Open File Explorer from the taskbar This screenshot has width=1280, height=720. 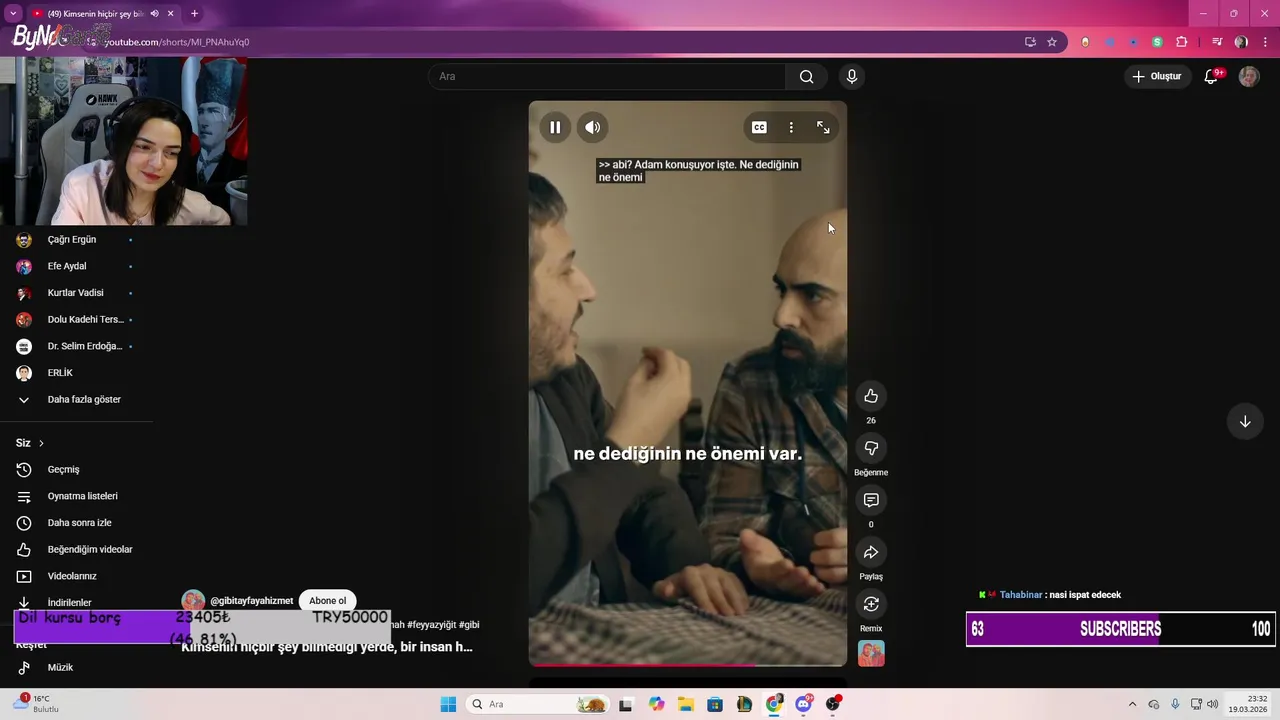686,704
